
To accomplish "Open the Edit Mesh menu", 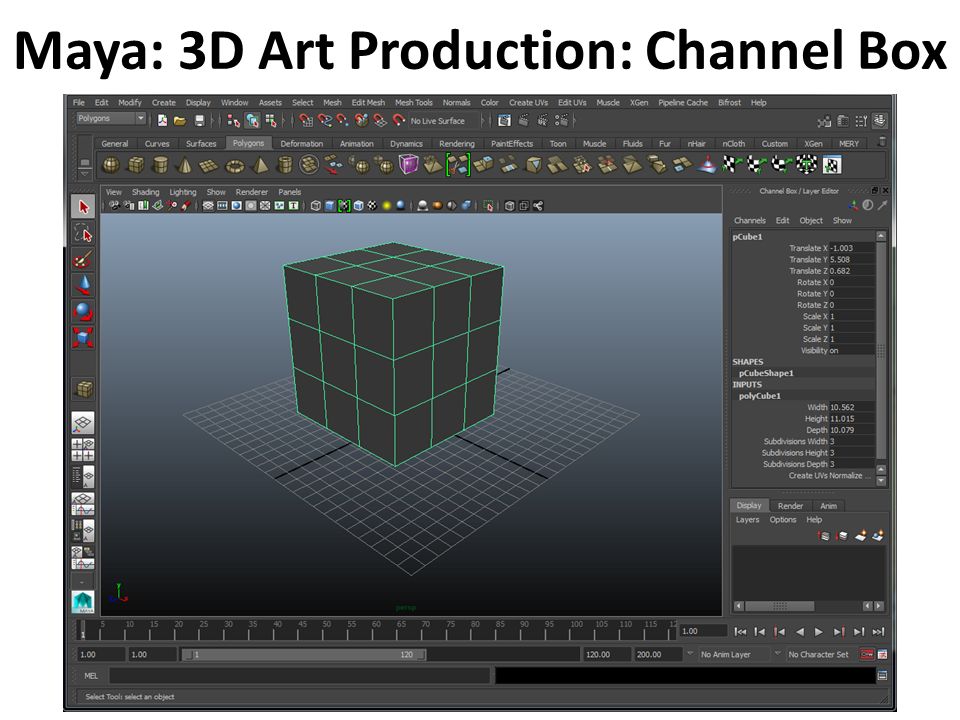I will (368, 102).
